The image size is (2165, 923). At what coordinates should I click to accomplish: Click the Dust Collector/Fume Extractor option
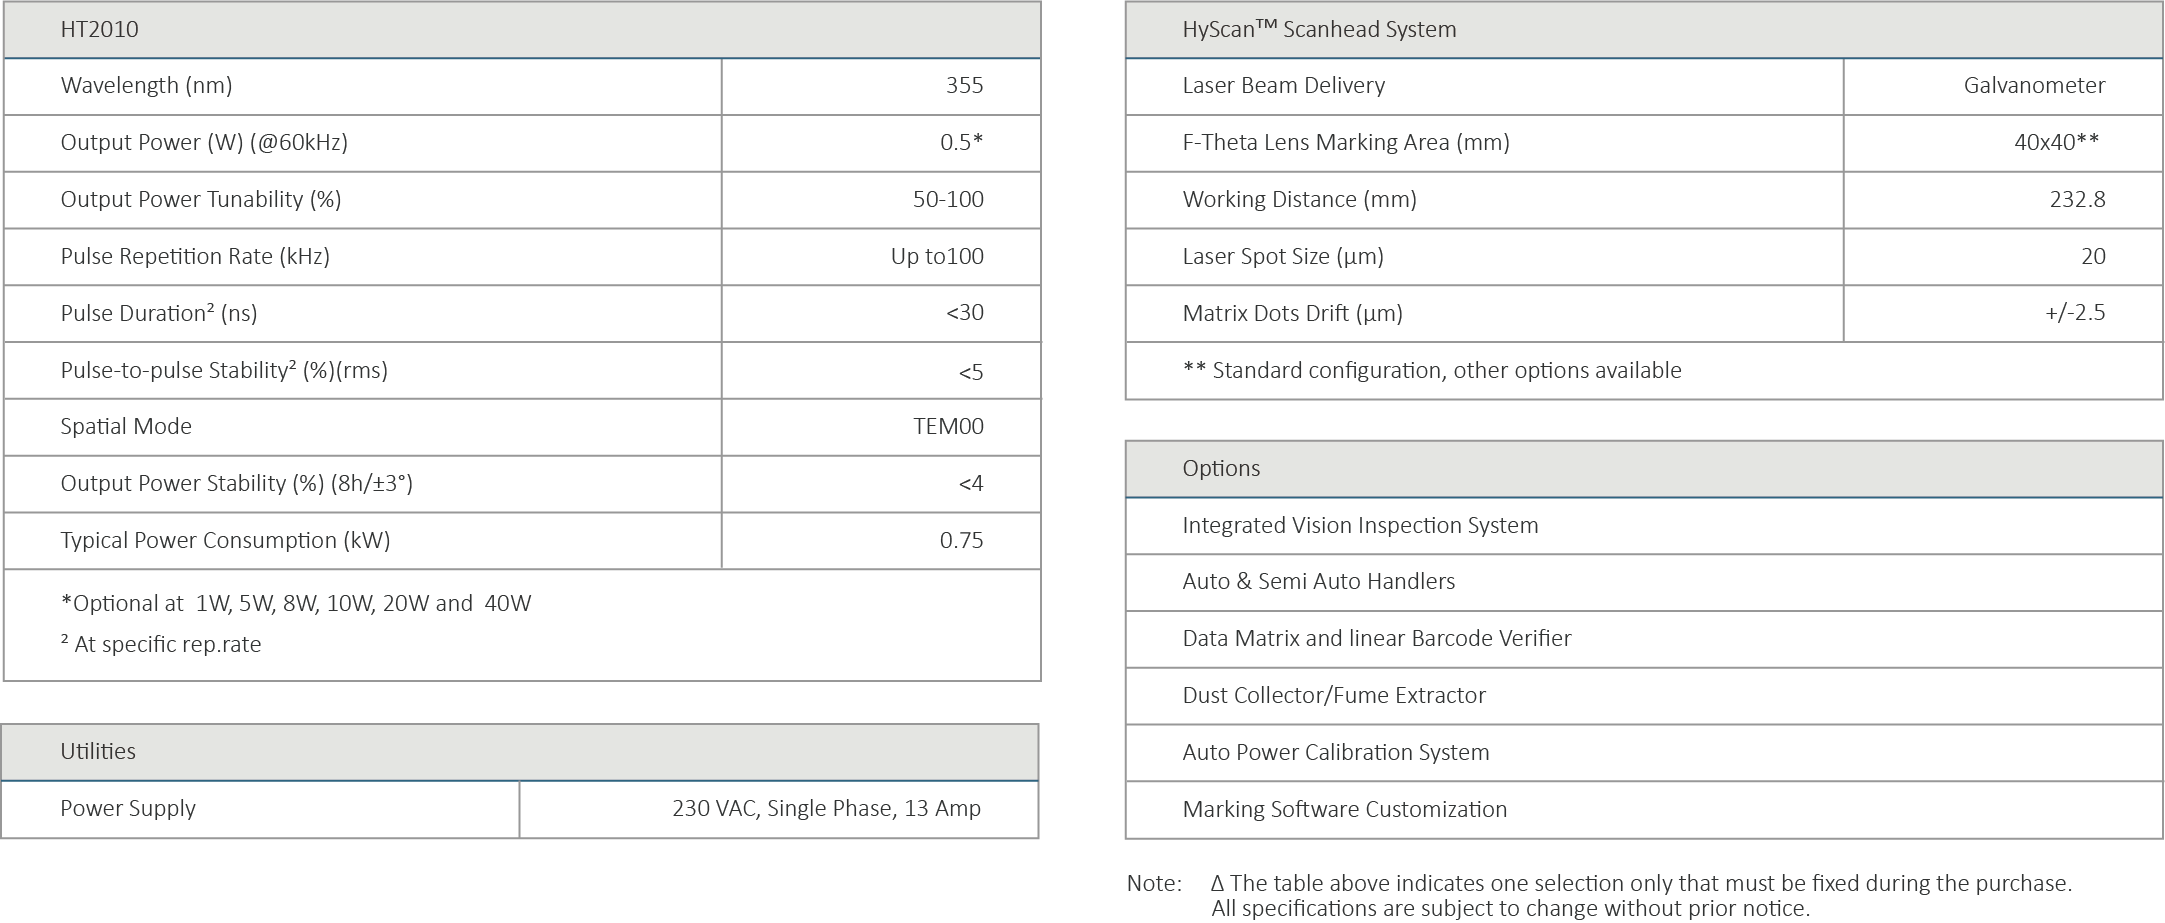[x=1334, y=696]
